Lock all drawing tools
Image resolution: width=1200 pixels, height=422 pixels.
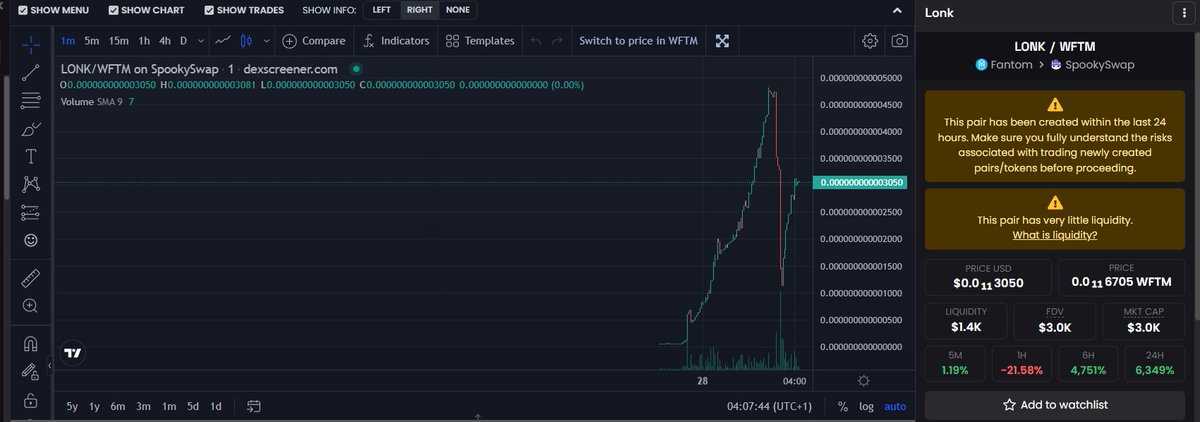point(31,400)
